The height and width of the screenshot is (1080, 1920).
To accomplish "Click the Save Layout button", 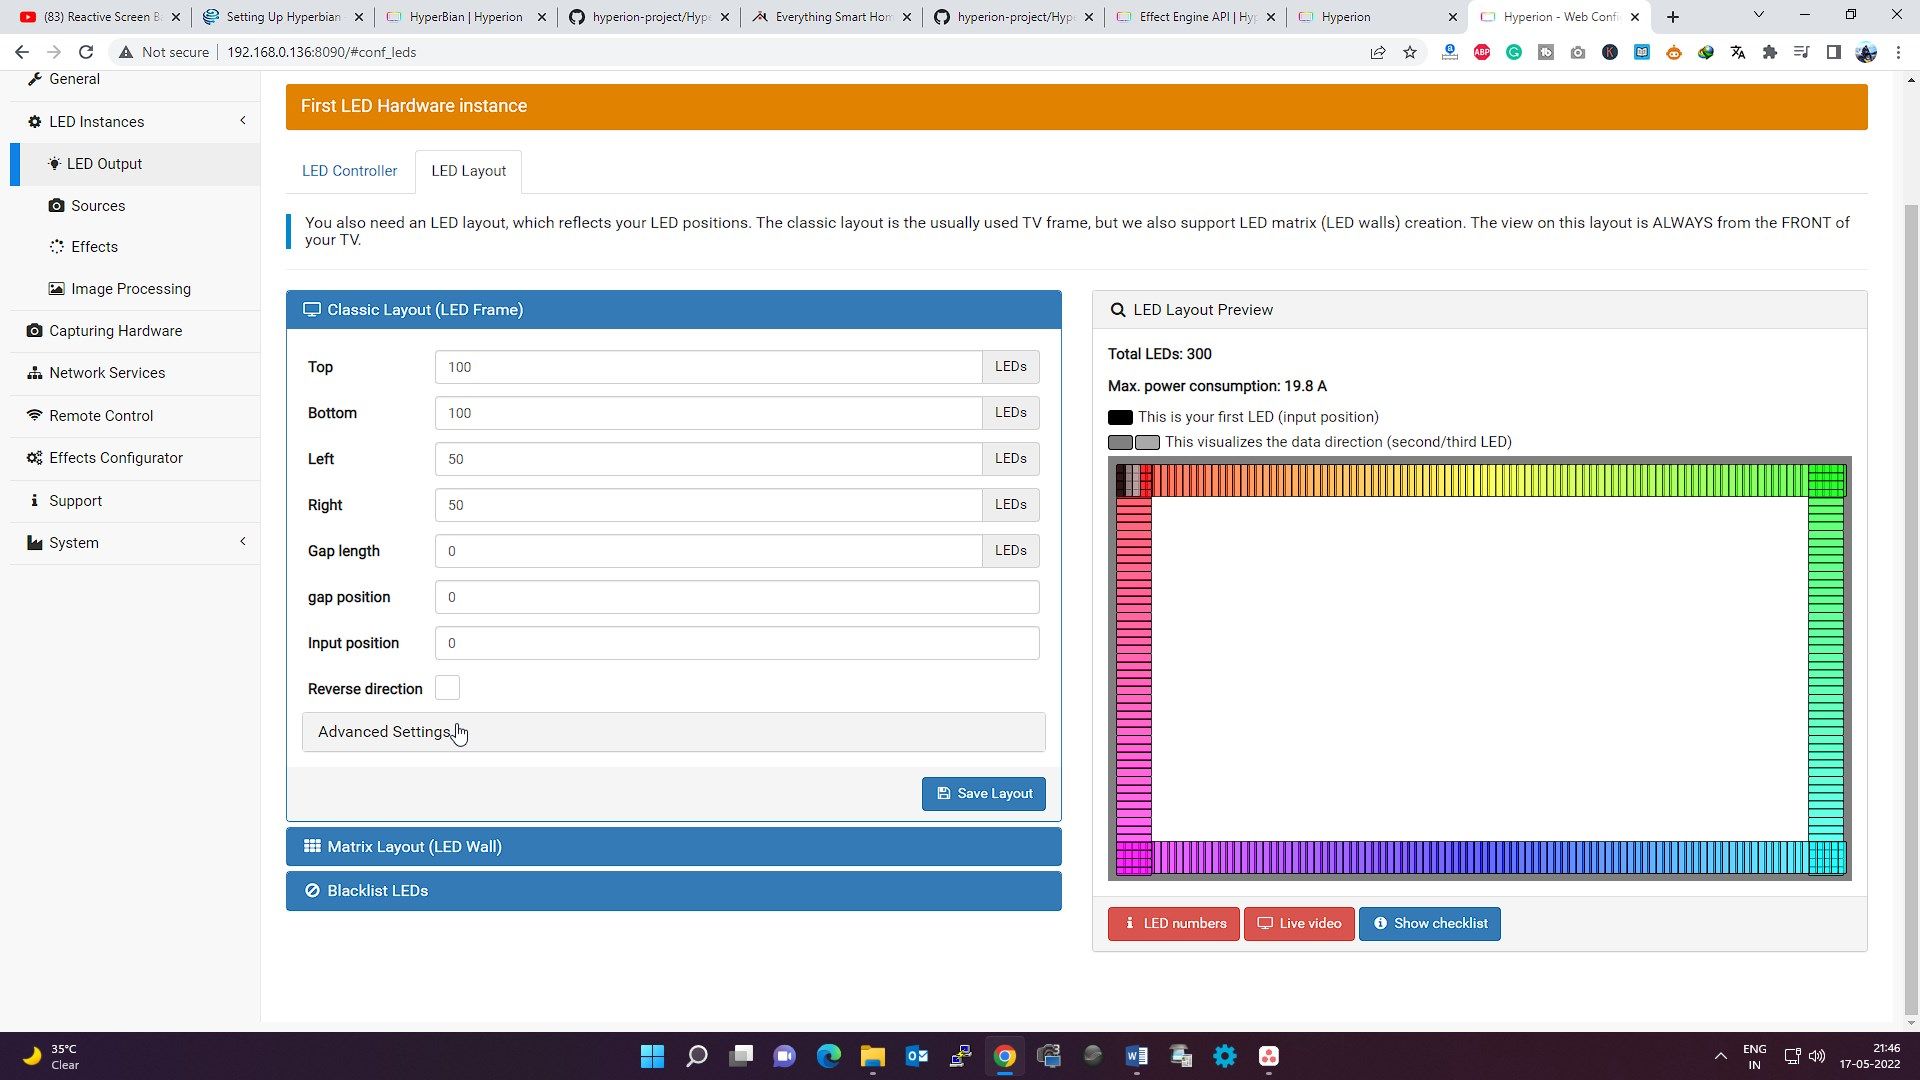I will [983, 794].
